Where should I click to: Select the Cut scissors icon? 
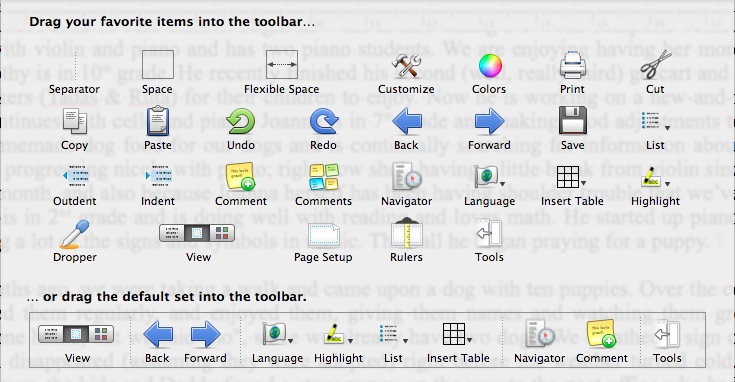coord(655,65)
